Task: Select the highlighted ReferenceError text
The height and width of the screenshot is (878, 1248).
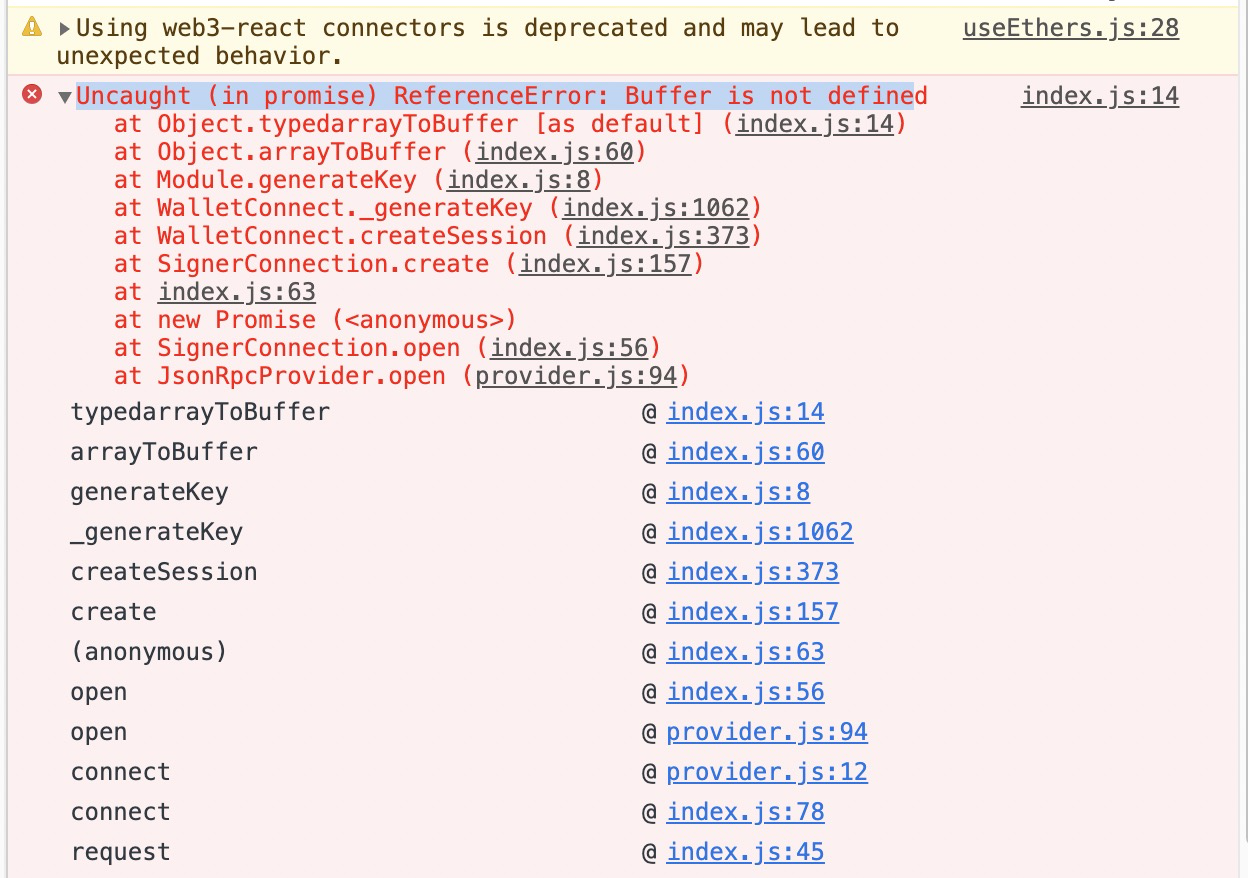Action: 500,95
